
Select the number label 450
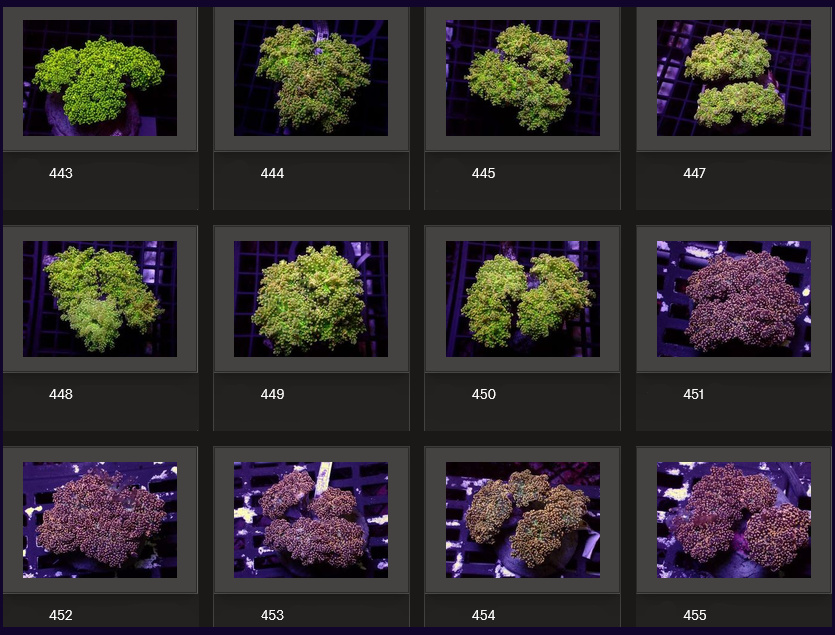(x=484, y=394)
